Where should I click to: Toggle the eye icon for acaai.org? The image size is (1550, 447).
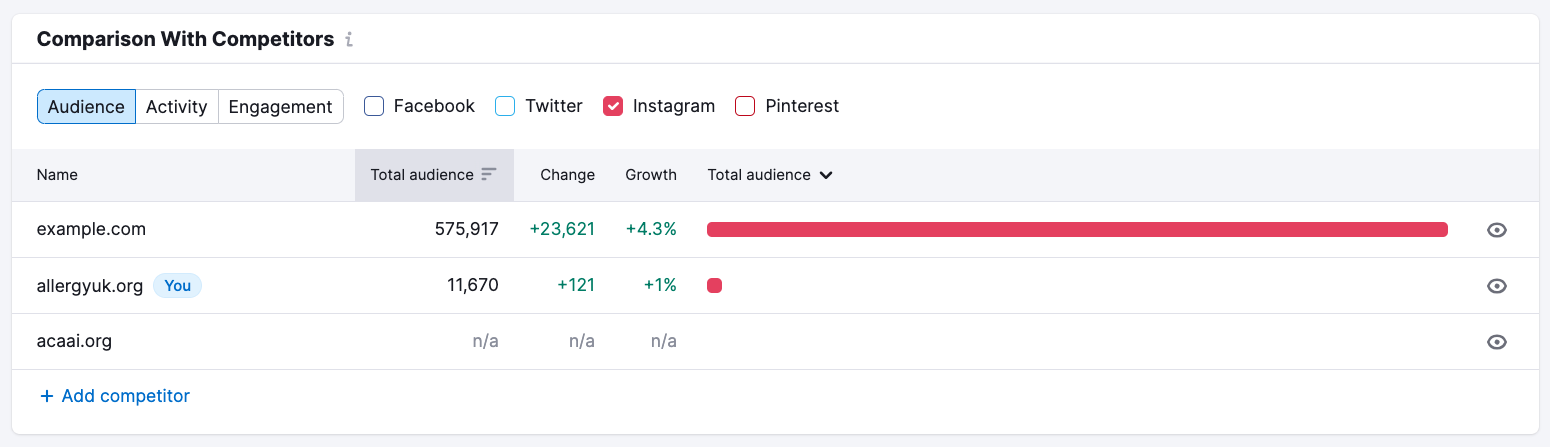click(1496, 342)
